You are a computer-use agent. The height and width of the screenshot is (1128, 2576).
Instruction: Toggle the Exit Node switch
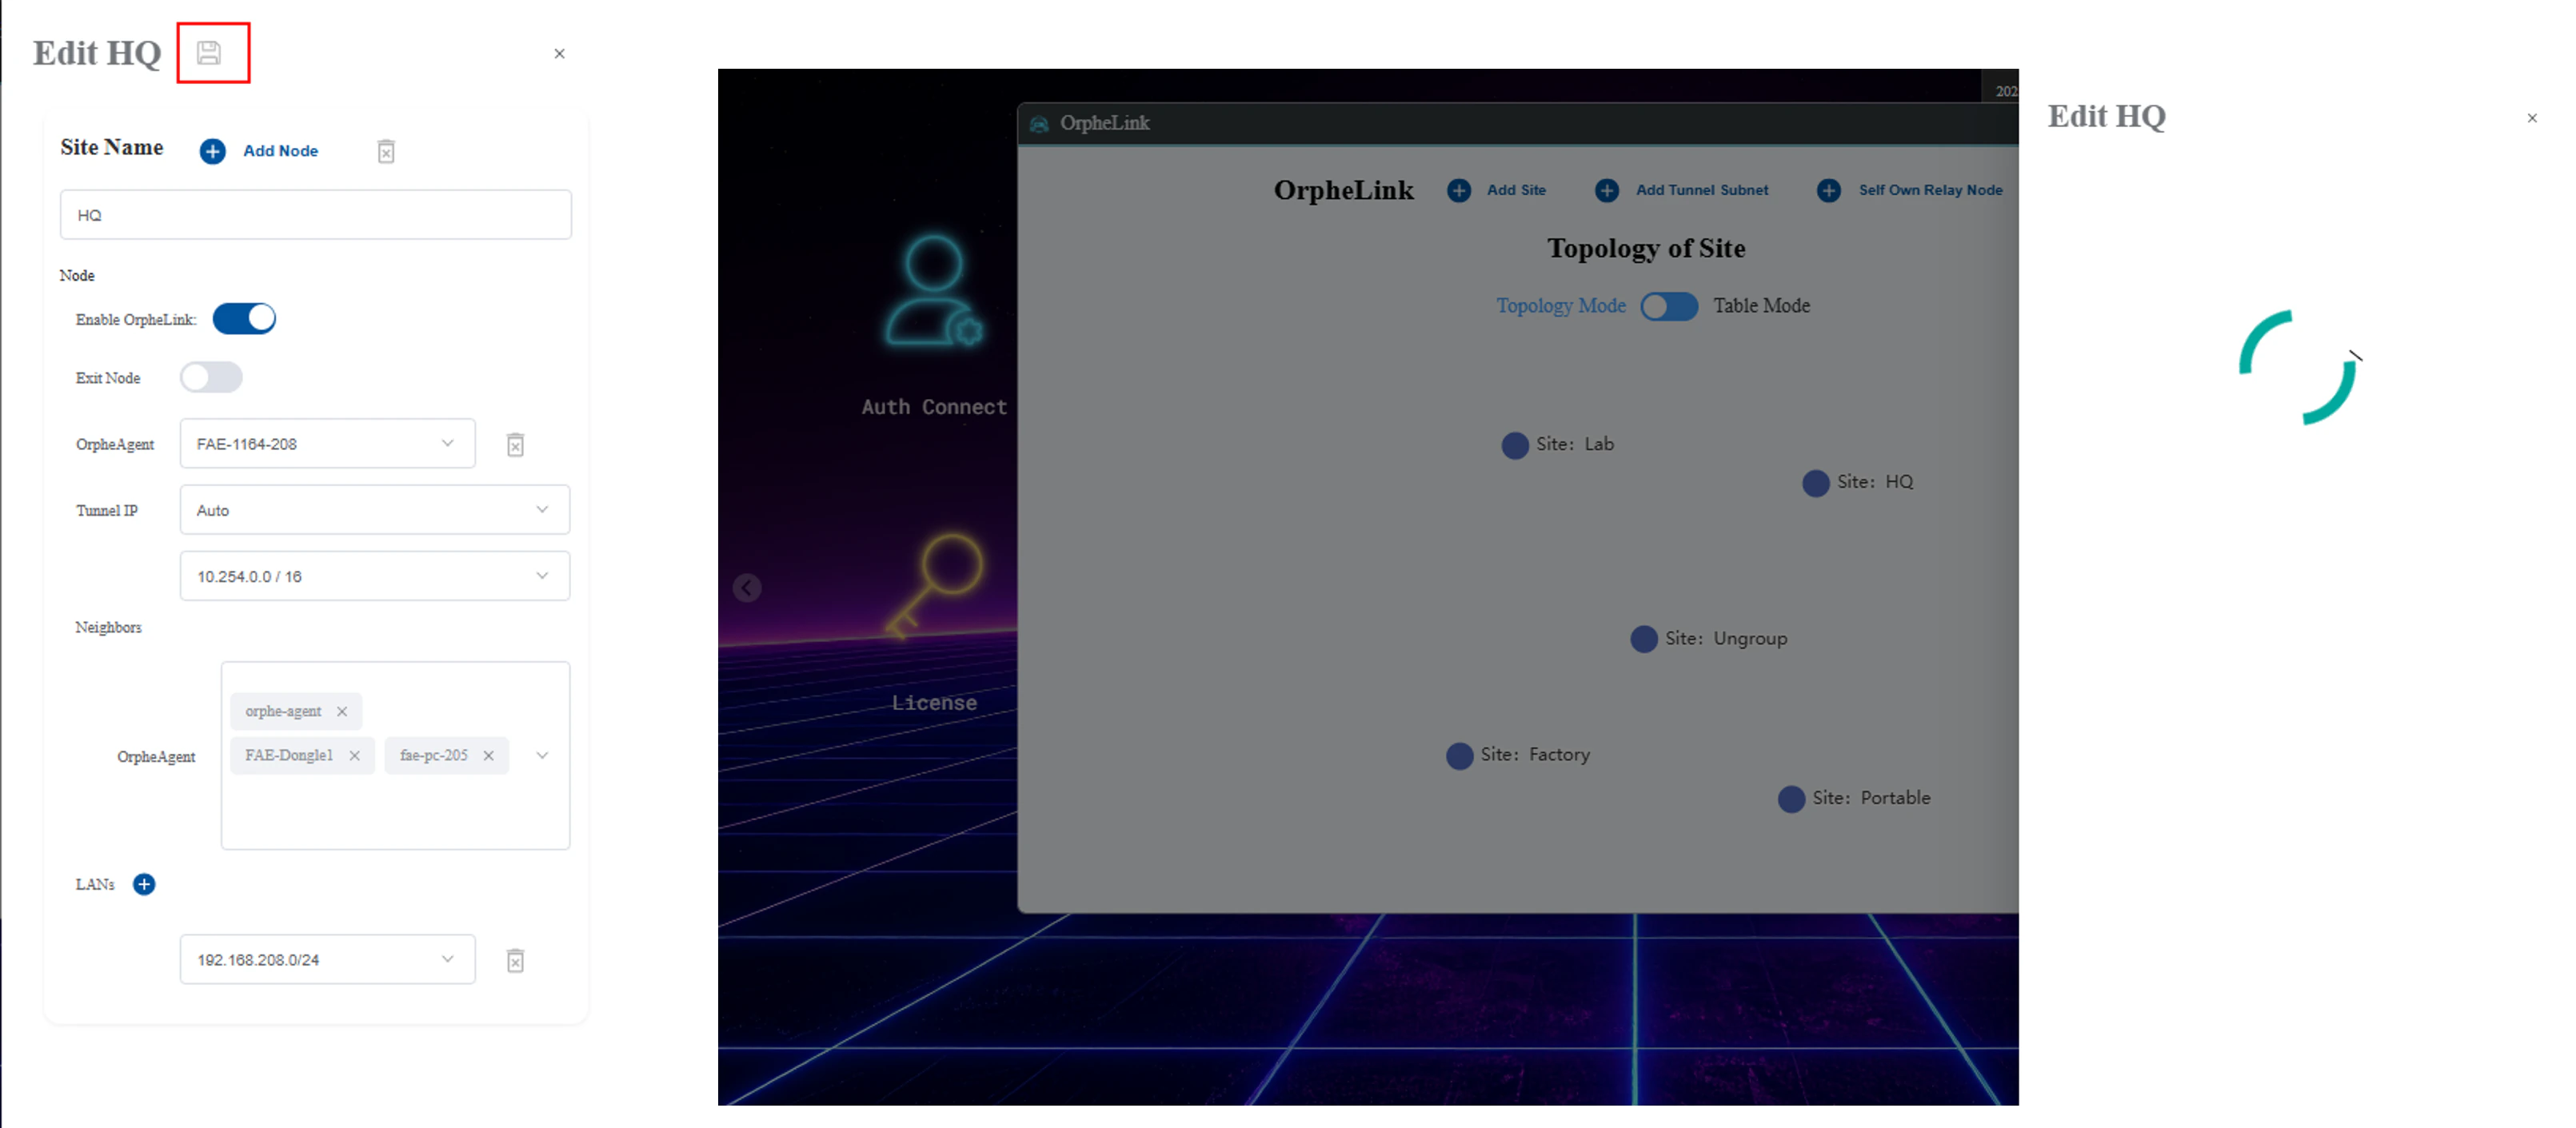211,377
